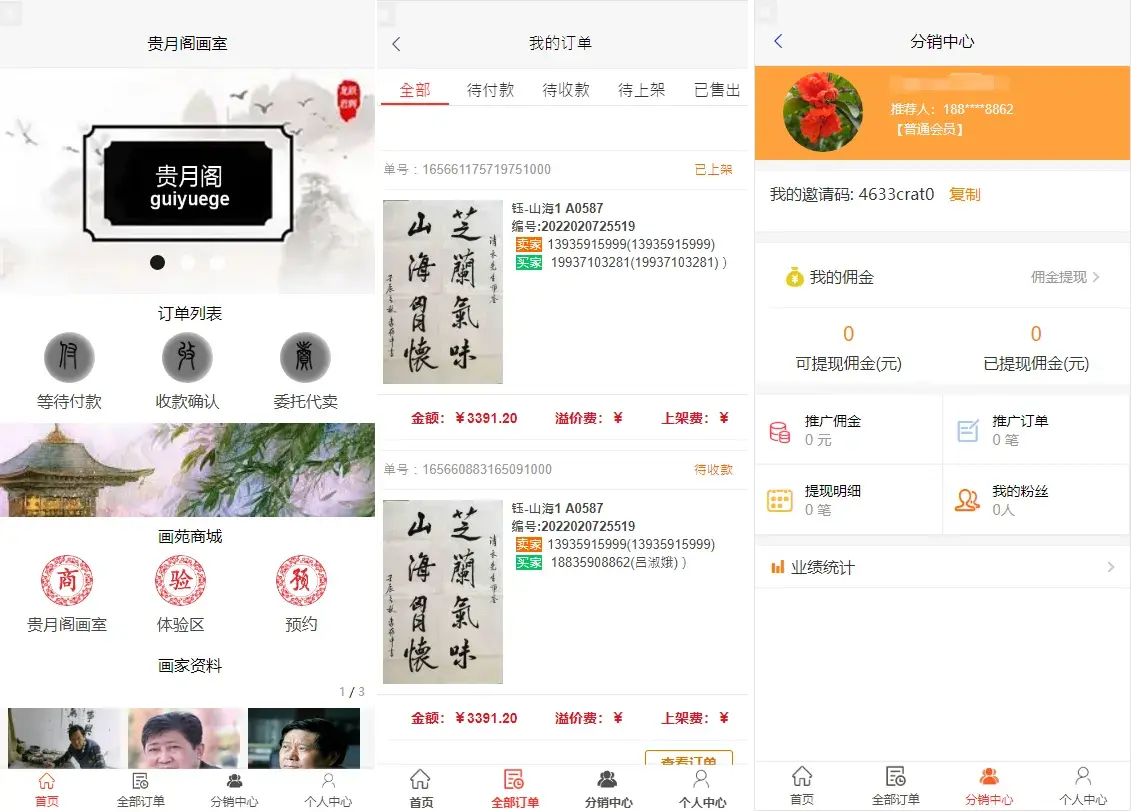This screenshot has height=812, width=1131.
Task: Tap 个人中心 in 分销中心 screen bottom bar
Action: (1083, 787)
